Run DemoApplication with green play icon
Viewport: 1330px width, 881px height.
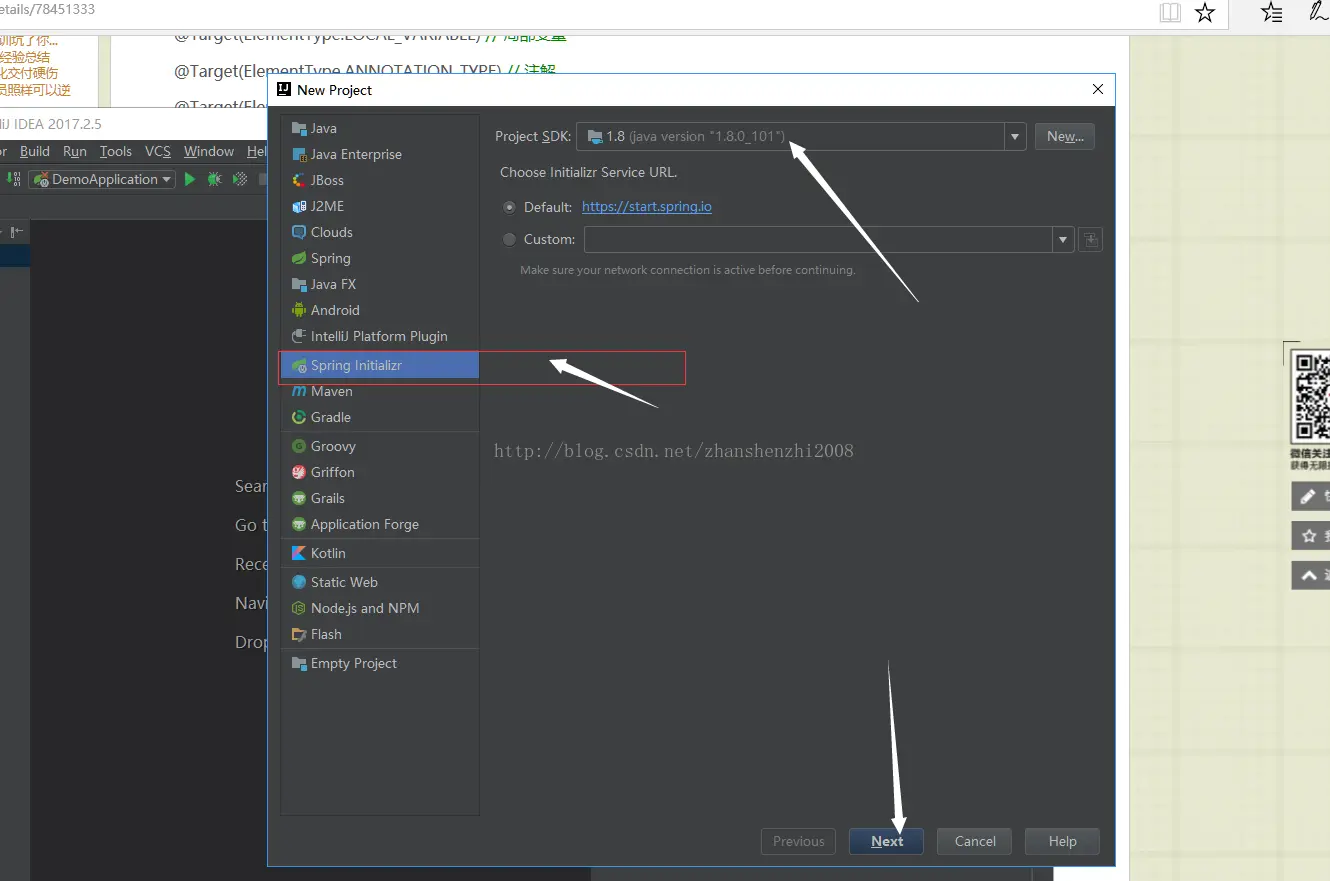tap(190, 179)
